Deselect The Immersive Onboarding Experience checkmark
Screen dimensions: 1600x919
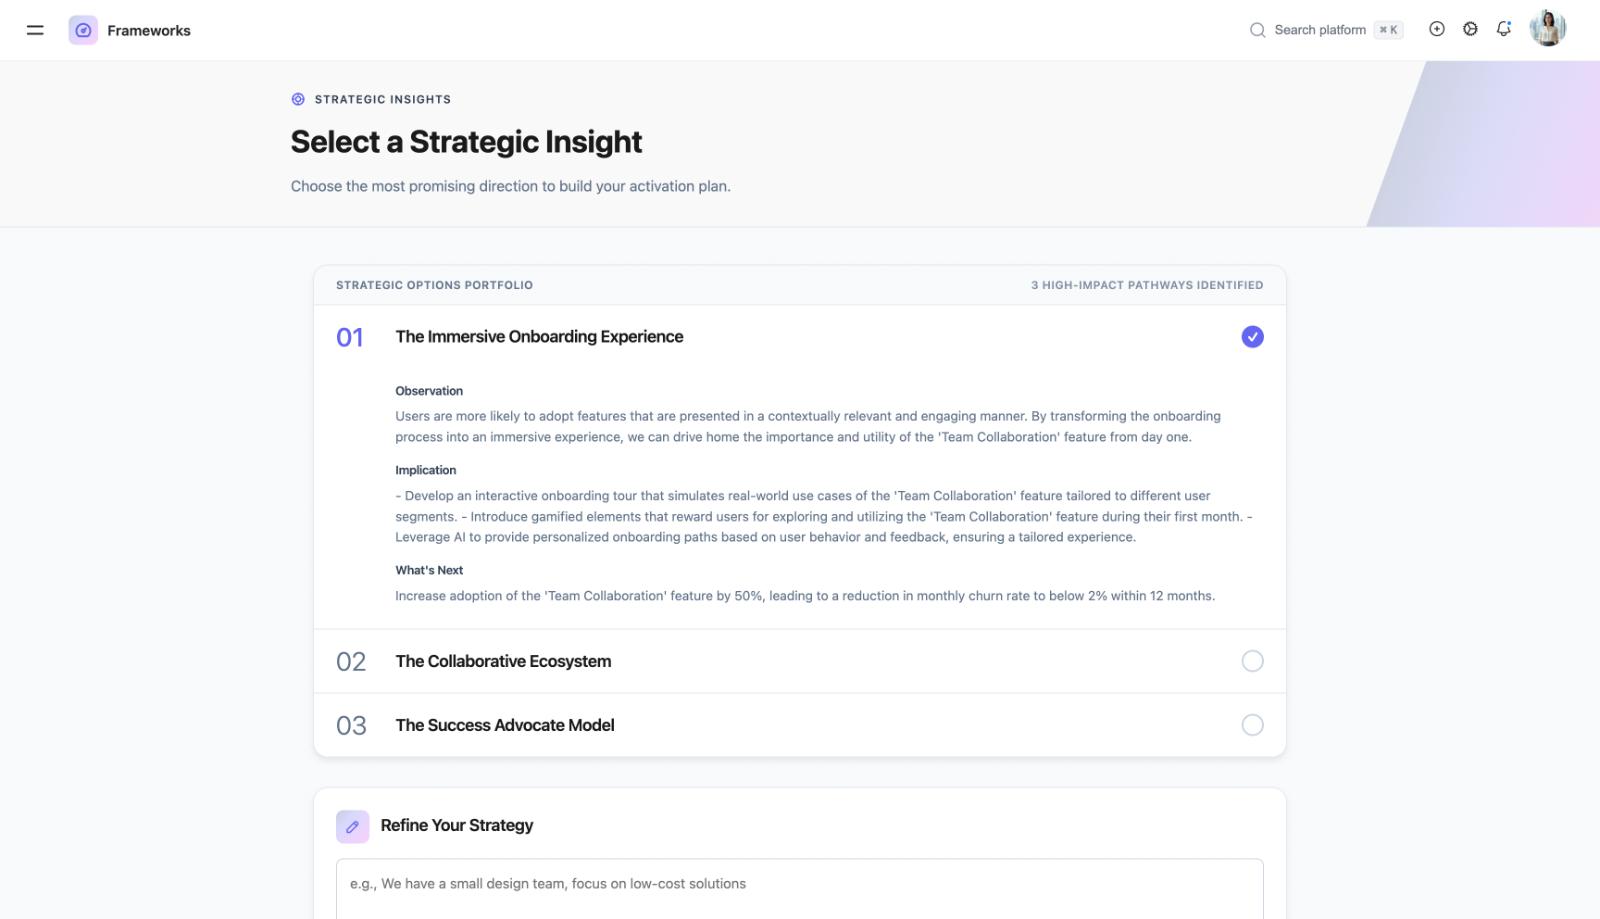pyautogui.click(x=1253, y=337)
